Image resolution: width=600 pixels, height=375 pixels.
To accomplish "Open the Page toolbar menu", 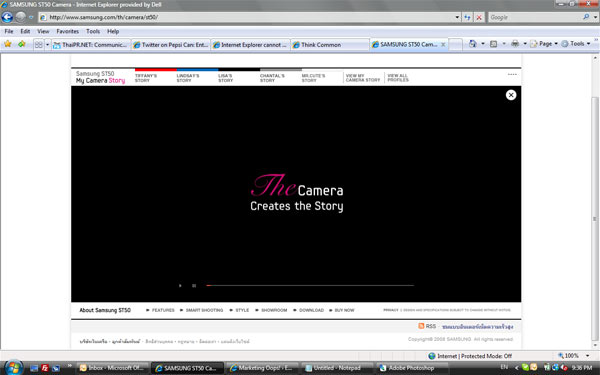I will [x=544, y=44].
